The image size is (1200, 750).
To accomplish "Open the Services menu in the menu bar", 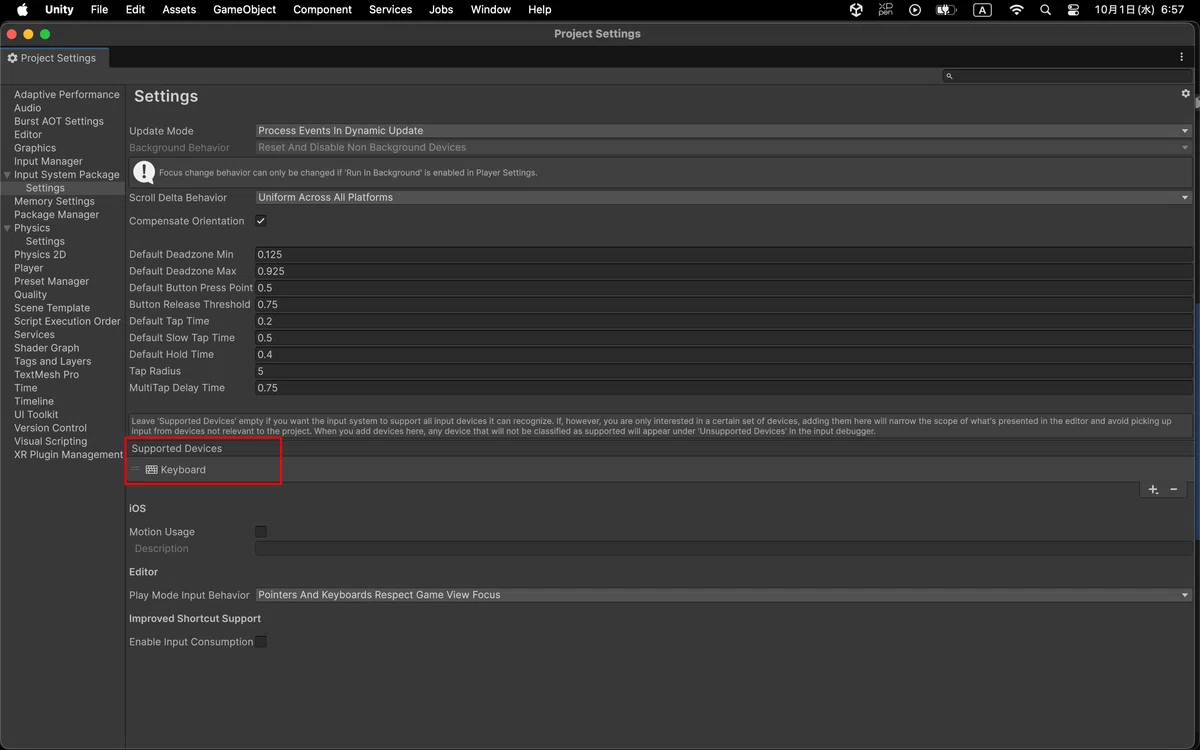I will tap(390, 10).
